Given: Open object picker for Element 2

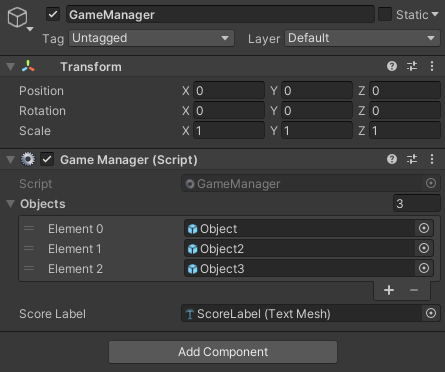Looking at the screenshot, I should [x=424, y=268].
